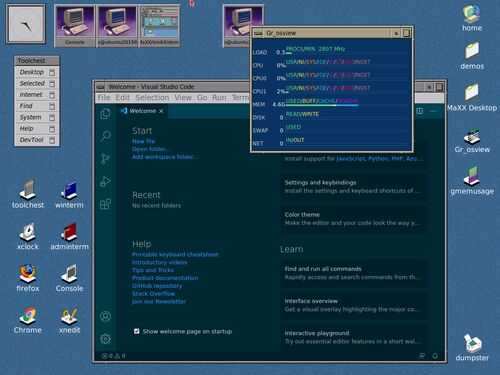The image size is (500, 375).
Task: Select the Welcome tab
Action: [142, 111]
